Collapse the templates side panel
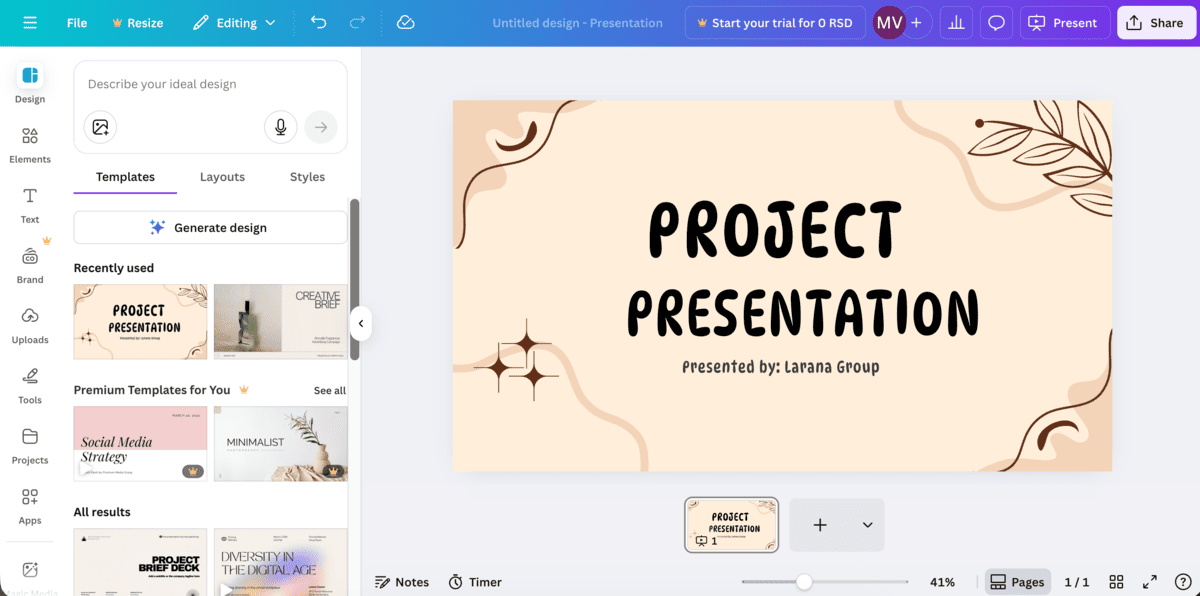This screenshot has height=596, width=1200. click(x=360, y=323)
